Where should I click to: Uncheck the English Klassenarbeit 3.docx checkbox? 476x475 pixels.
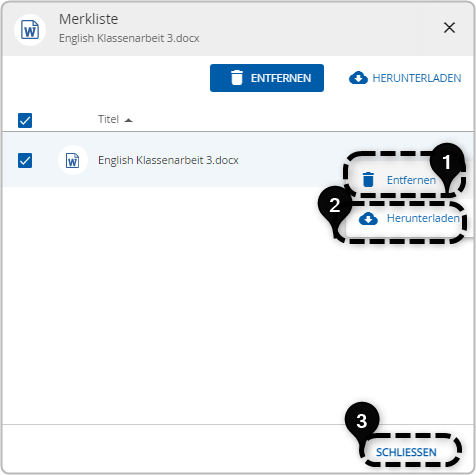[25, 160]
